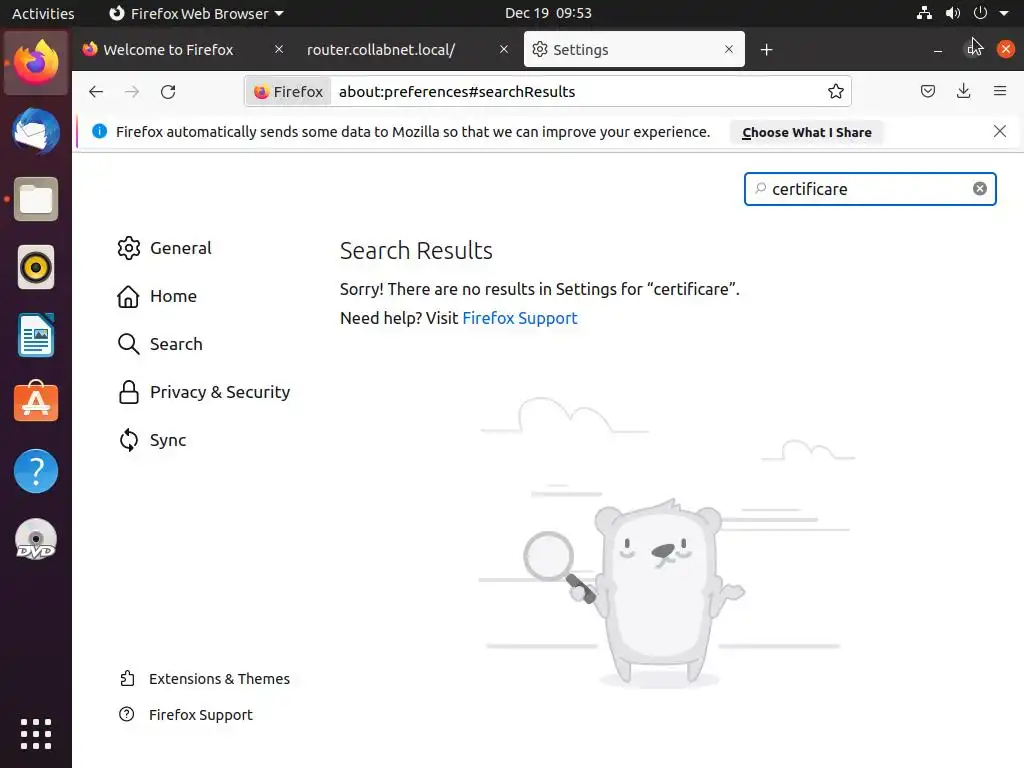The width and height of the screenshot is (1024, 768).
Task: Open Privacy & Security settings
Action: (204, 392)
